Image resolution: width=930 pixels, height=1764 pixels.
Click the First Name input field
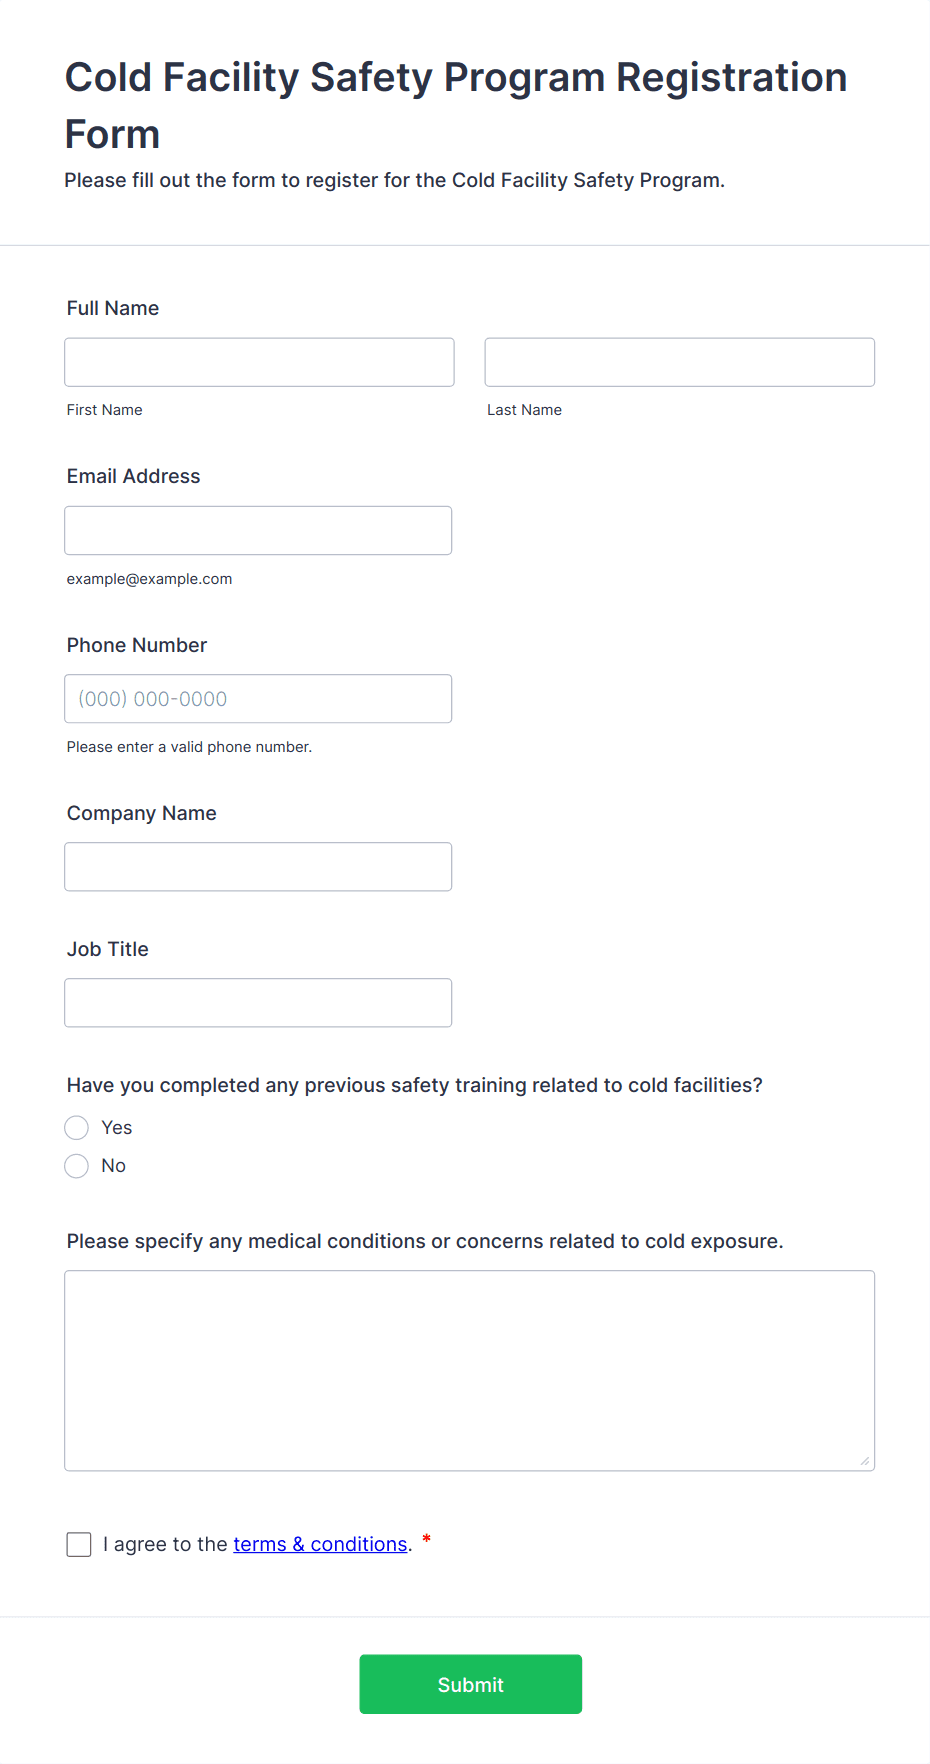coord(259,362)
